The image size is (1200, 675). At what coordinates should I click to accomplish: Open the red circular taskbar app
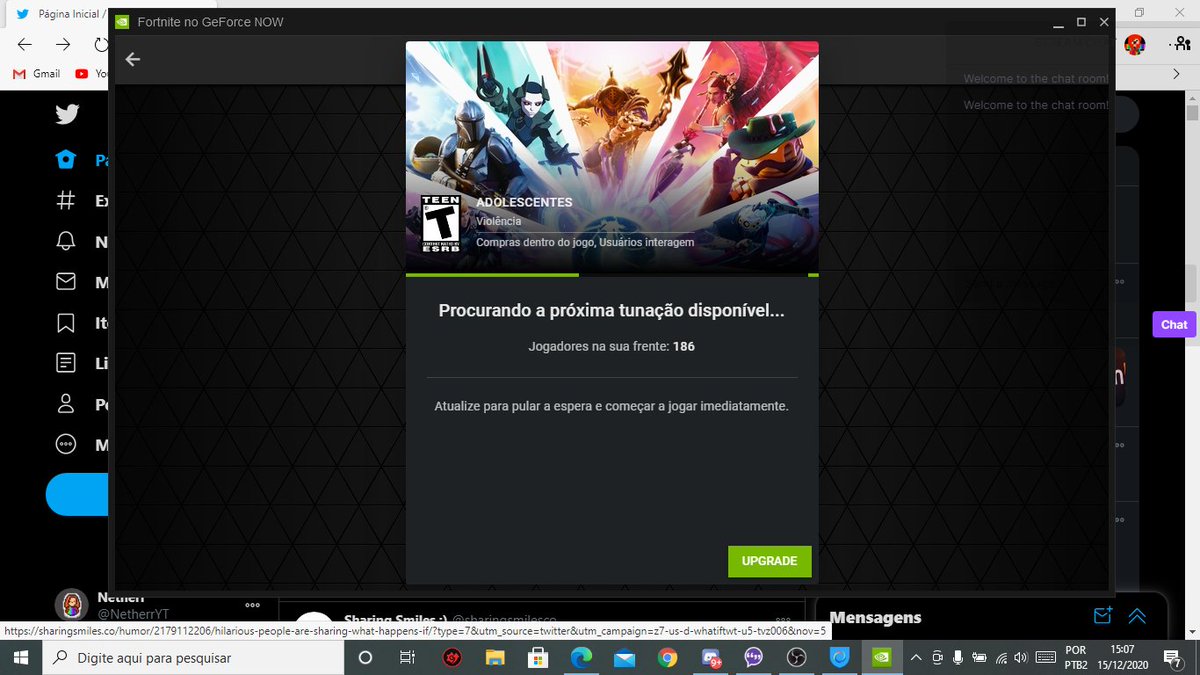[451, 658]
